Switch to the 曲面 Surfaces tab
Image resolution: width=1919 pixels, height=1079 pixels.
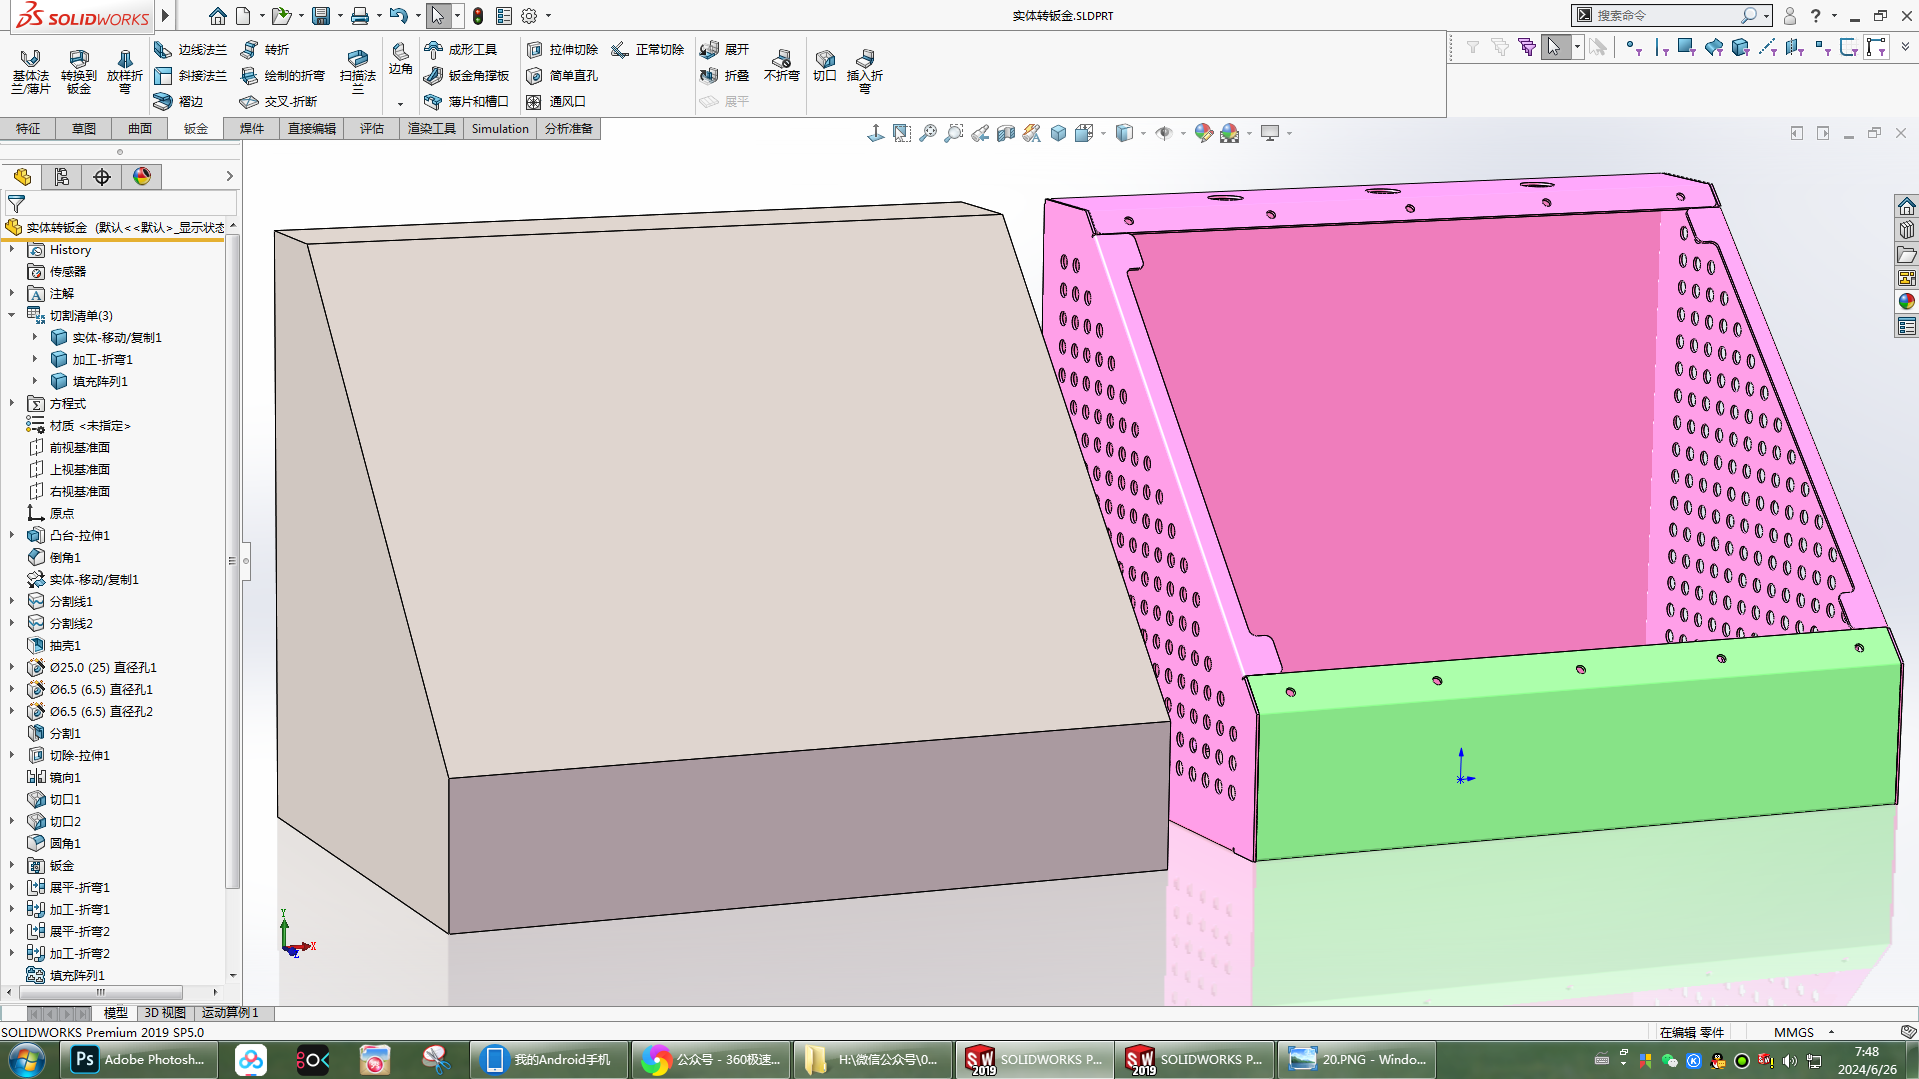140,128
